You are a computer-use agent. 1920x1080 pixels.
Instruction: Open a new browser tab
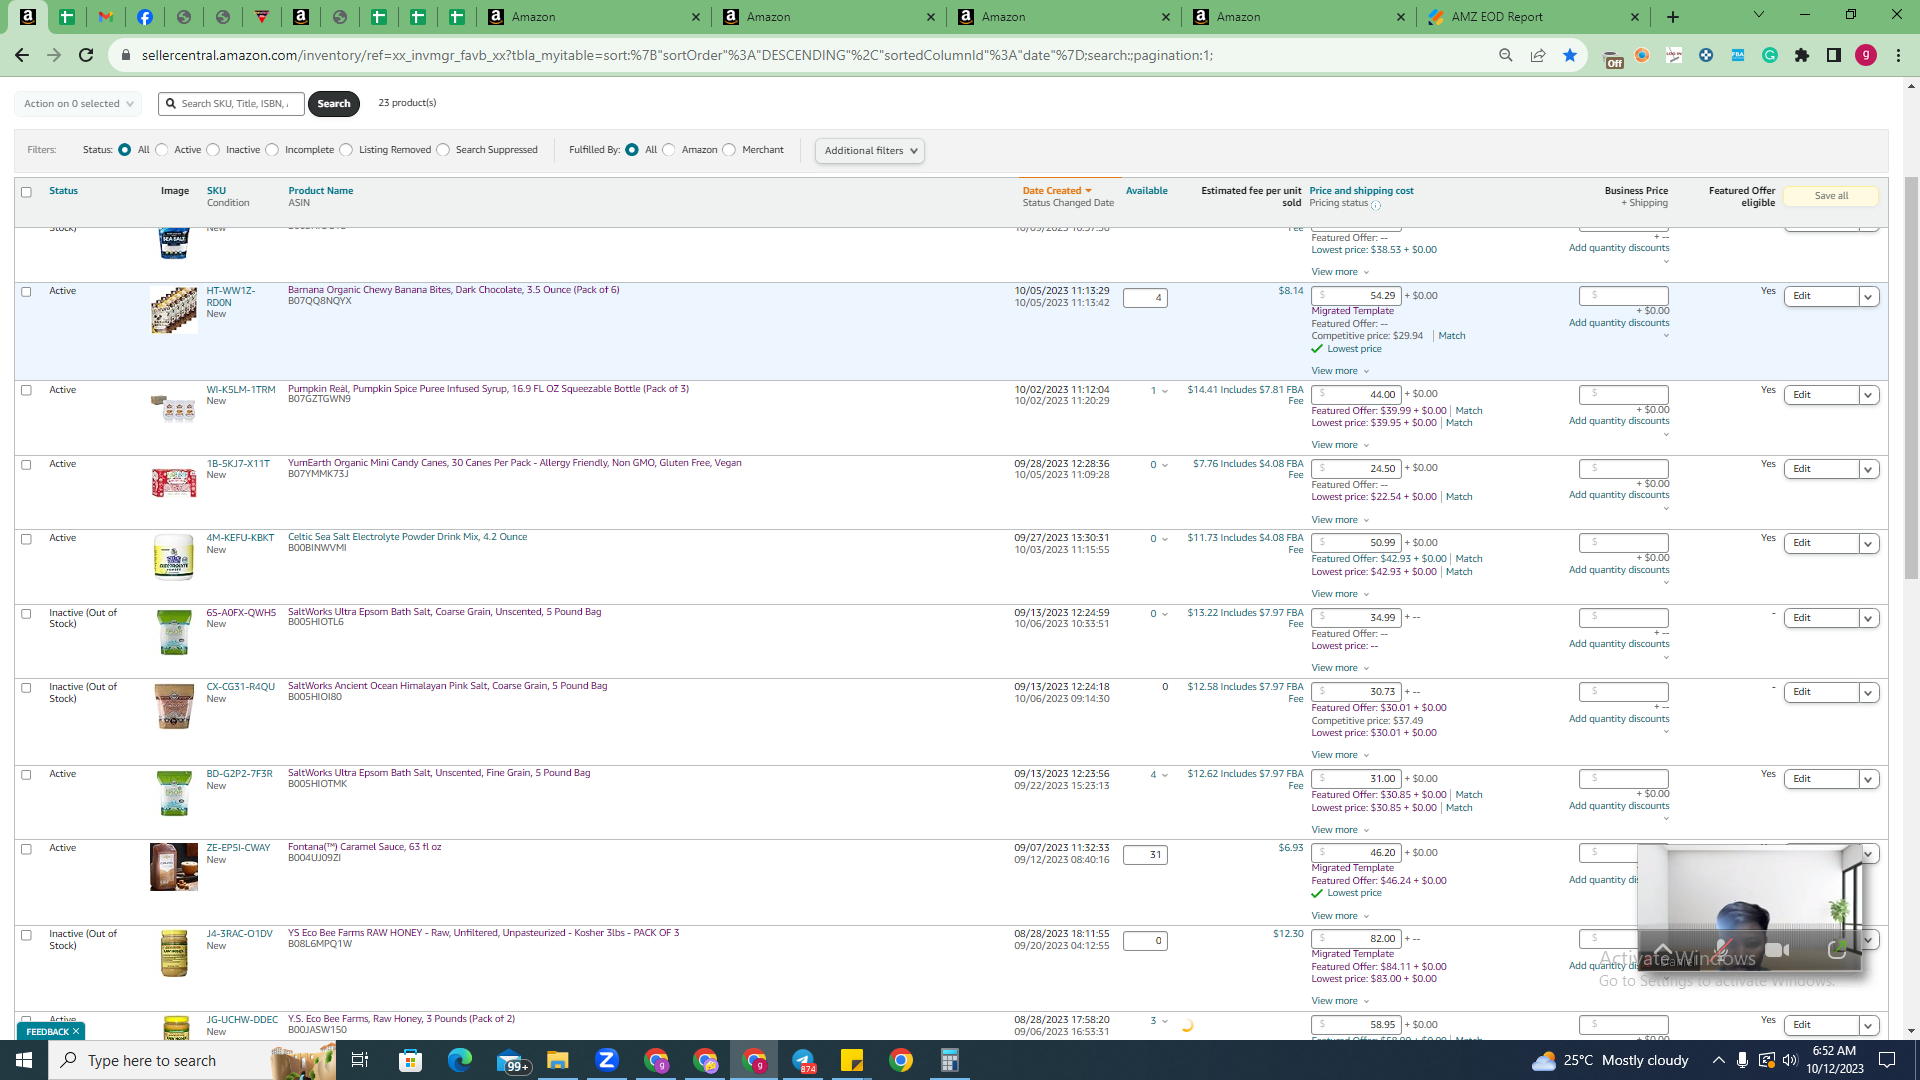click(1673, 17)
